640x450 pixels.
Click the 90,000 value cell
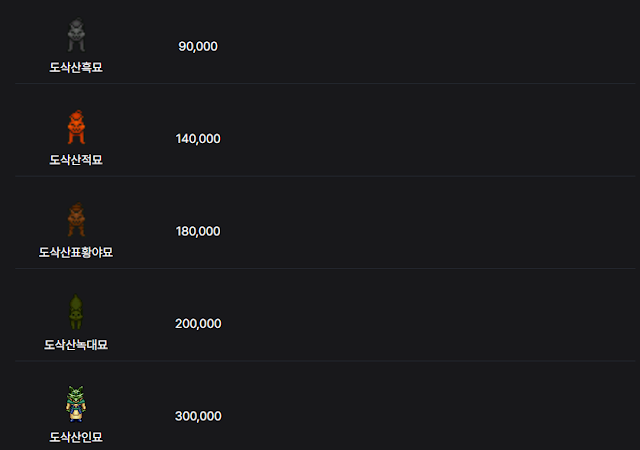pos(198,47)
